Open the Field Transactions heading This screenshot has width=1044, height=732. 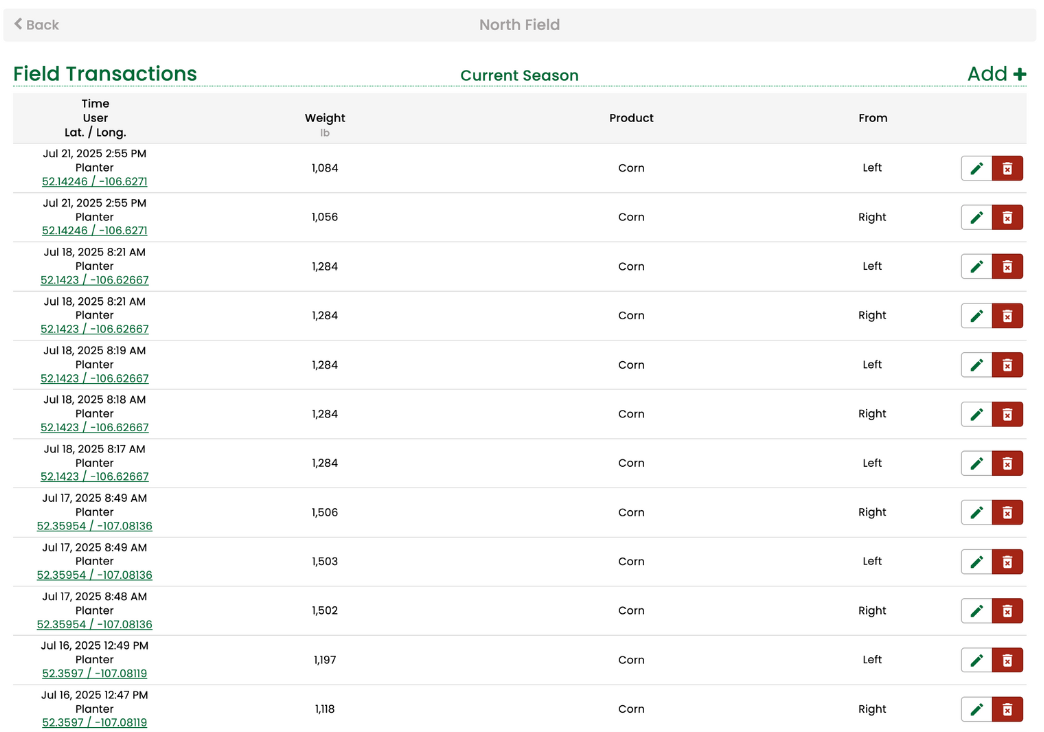(105, 74)
